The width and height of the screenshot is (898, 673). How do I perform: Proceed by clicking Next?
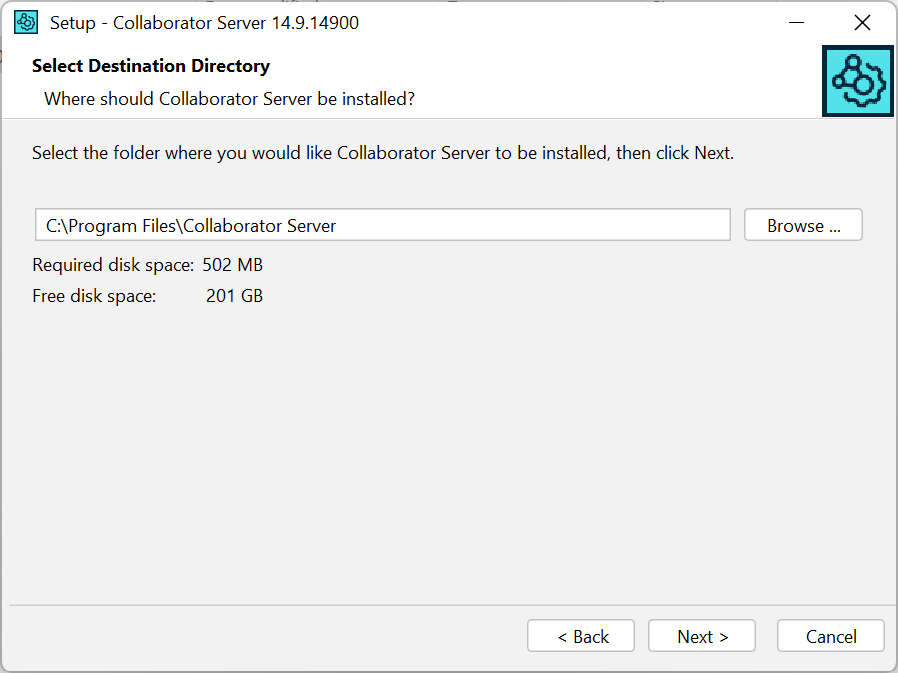coord(701,635)
